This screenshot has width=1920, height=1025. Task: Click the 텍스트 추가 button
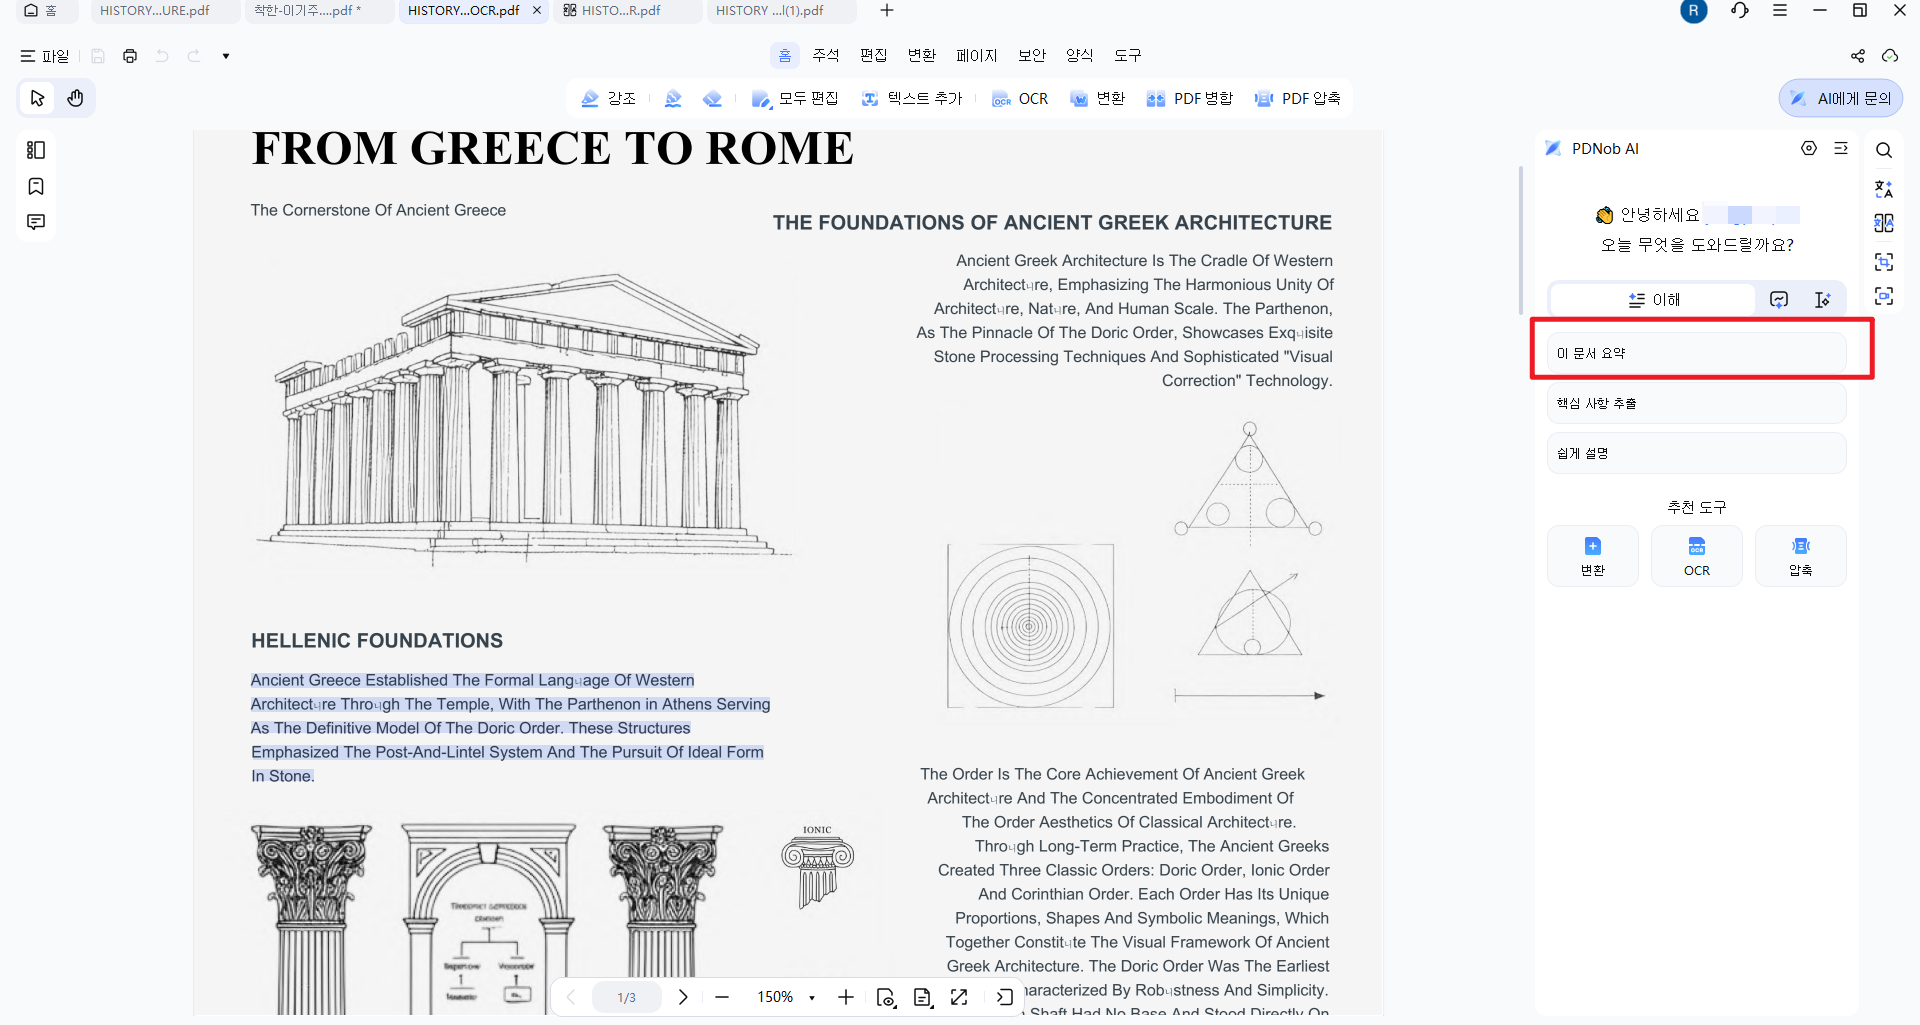click(x=912, y=98)
